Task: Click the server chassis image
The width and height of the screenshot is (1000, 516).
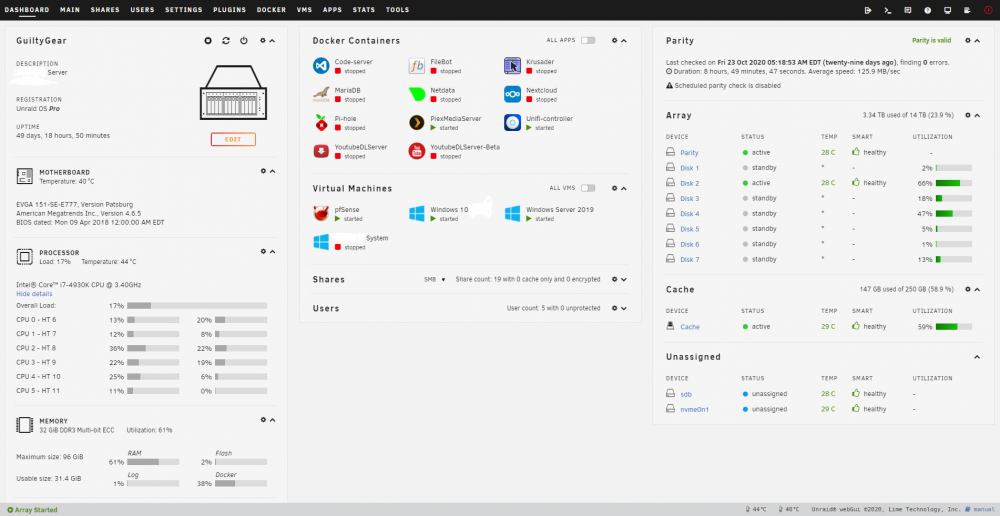Action: pos(233,91)
